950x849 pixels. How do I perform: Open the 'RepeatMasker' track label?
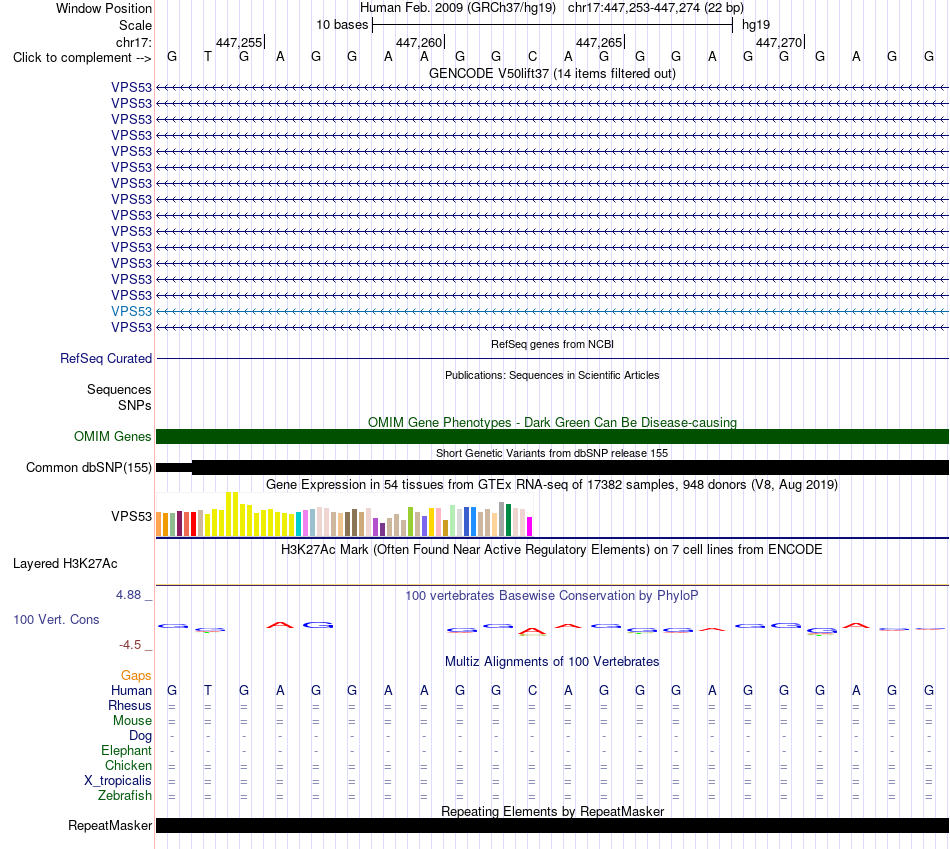coord(110,825)
